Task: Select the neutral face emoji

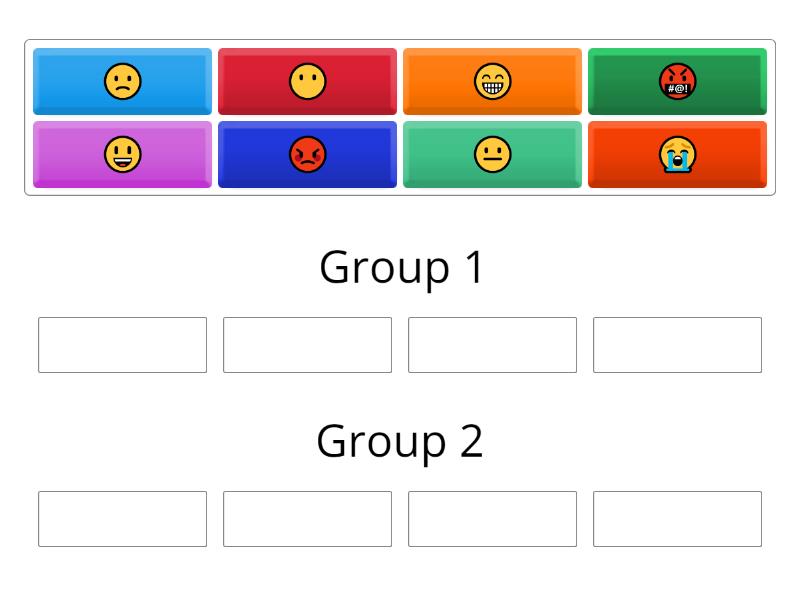Action: tap(492, 155)
